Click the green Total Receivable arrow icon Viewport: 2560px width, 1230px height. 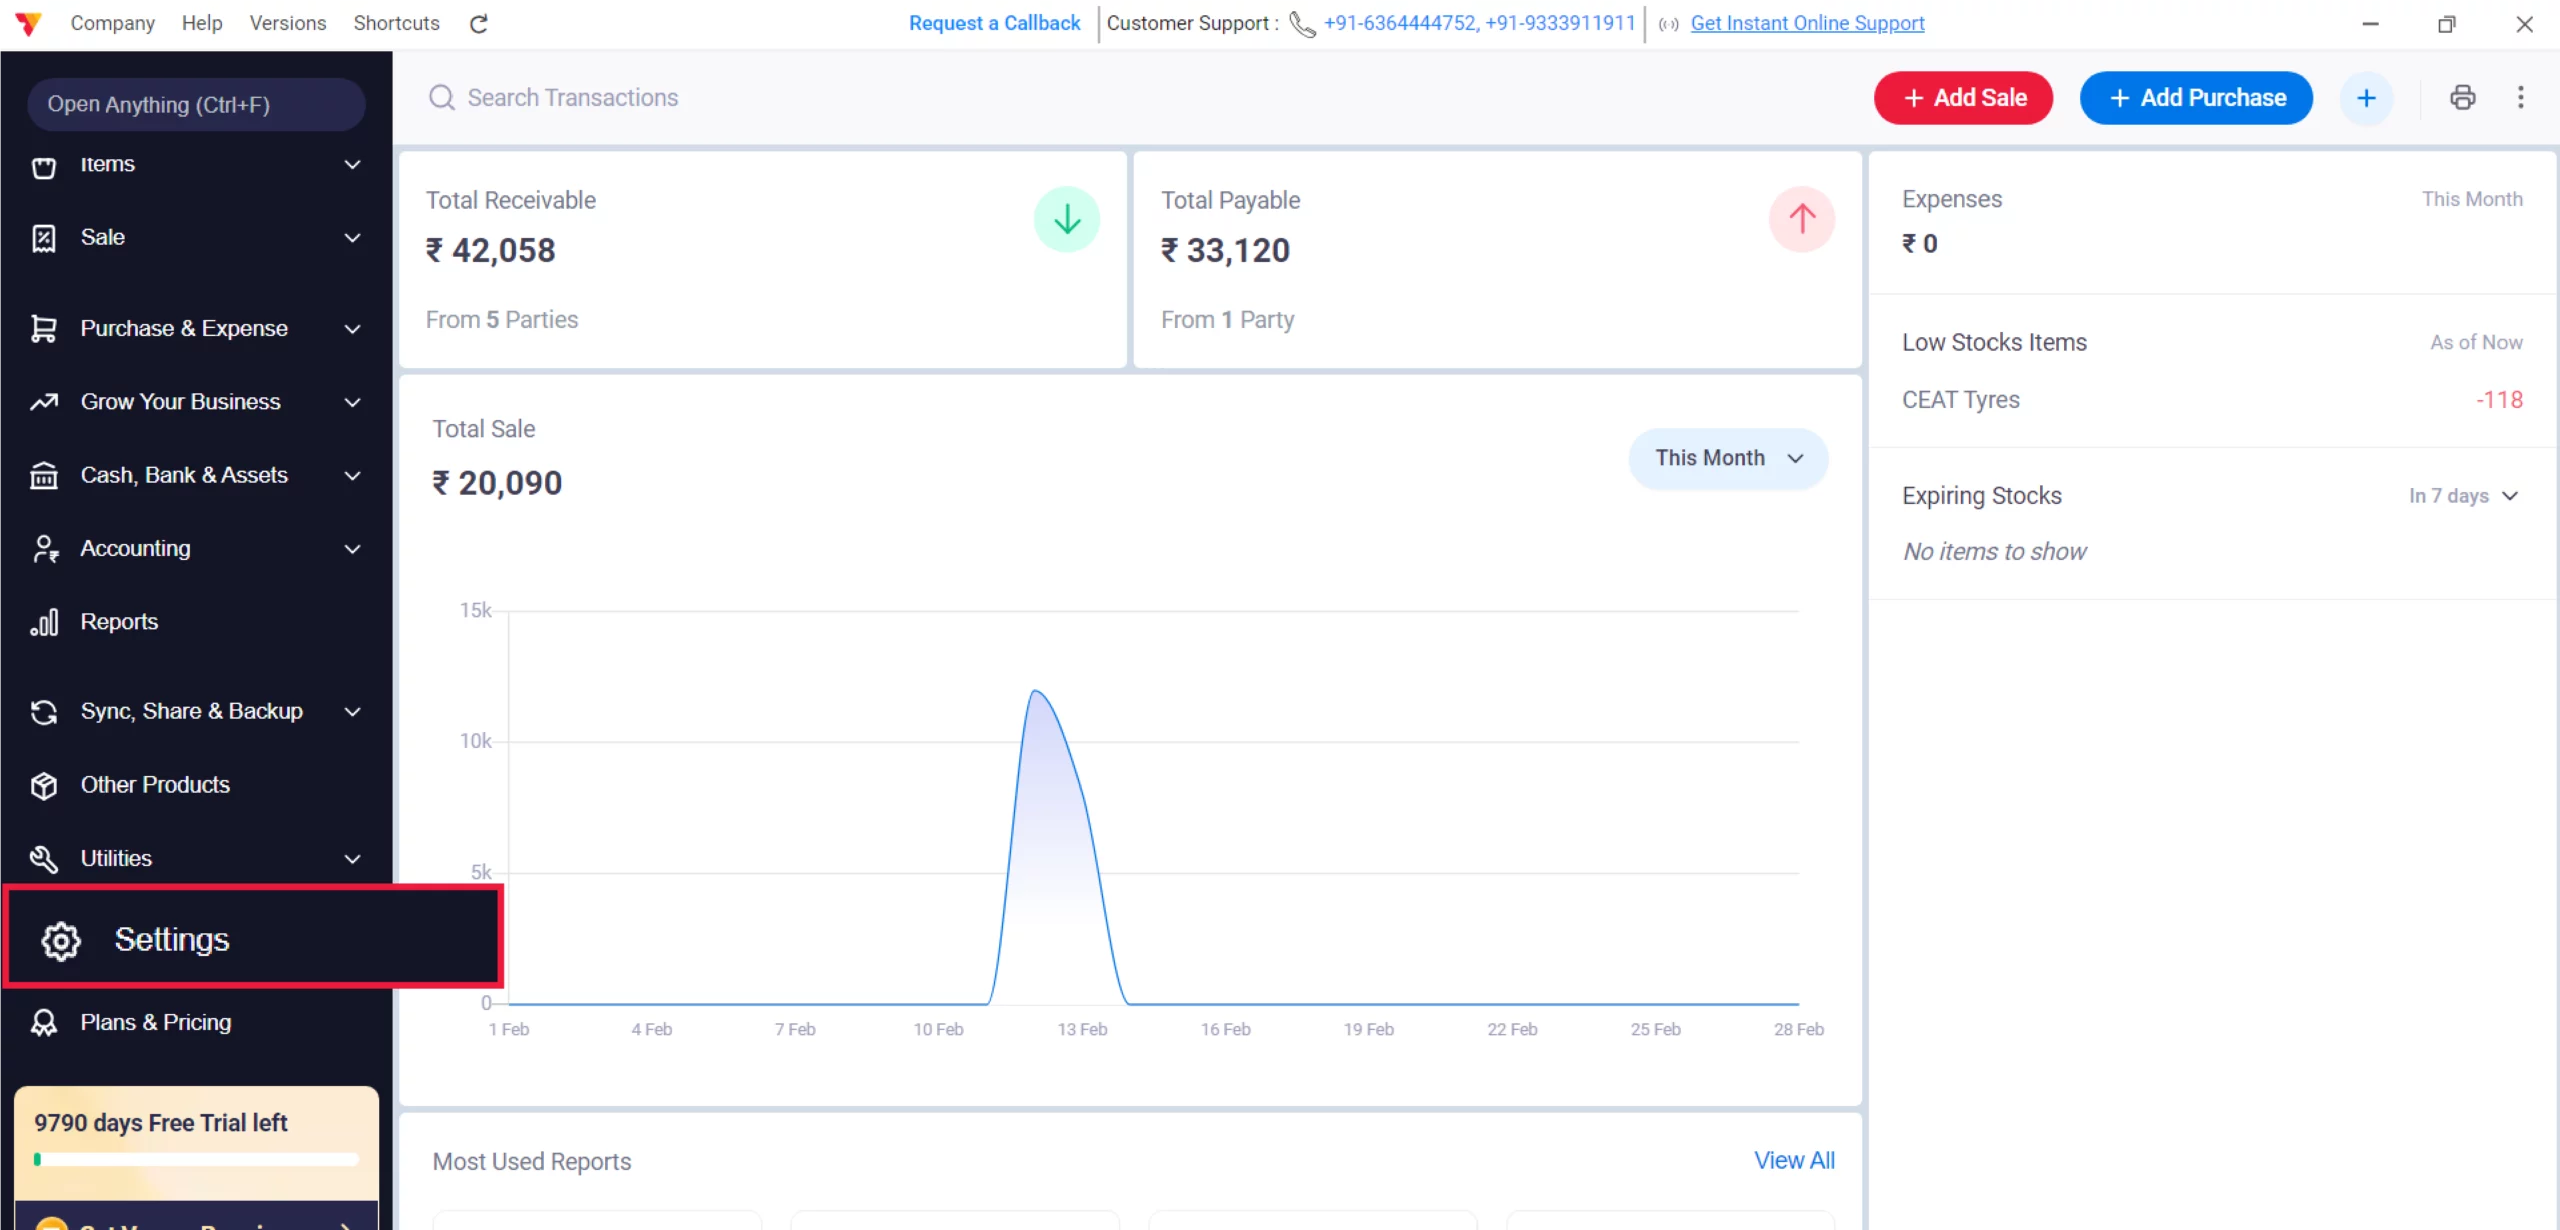click(x=1066, y=219)
